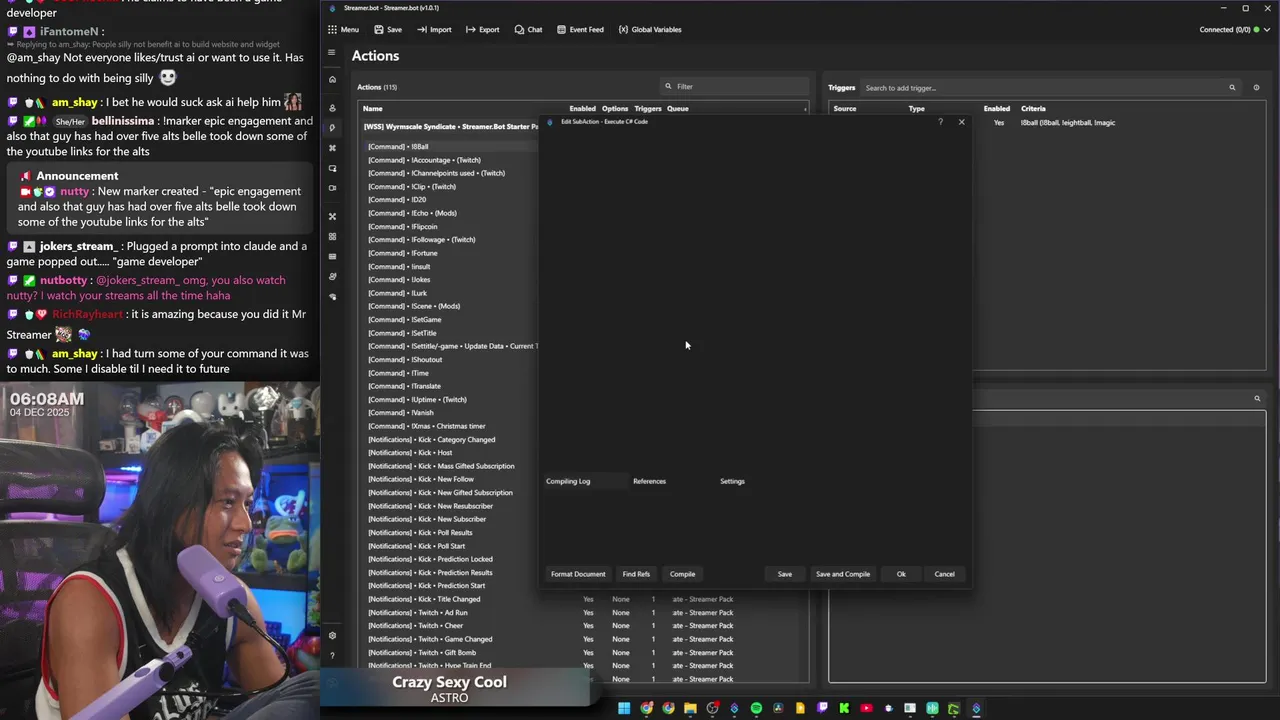Select [Command] !Translate action

[x=404, y=386]
